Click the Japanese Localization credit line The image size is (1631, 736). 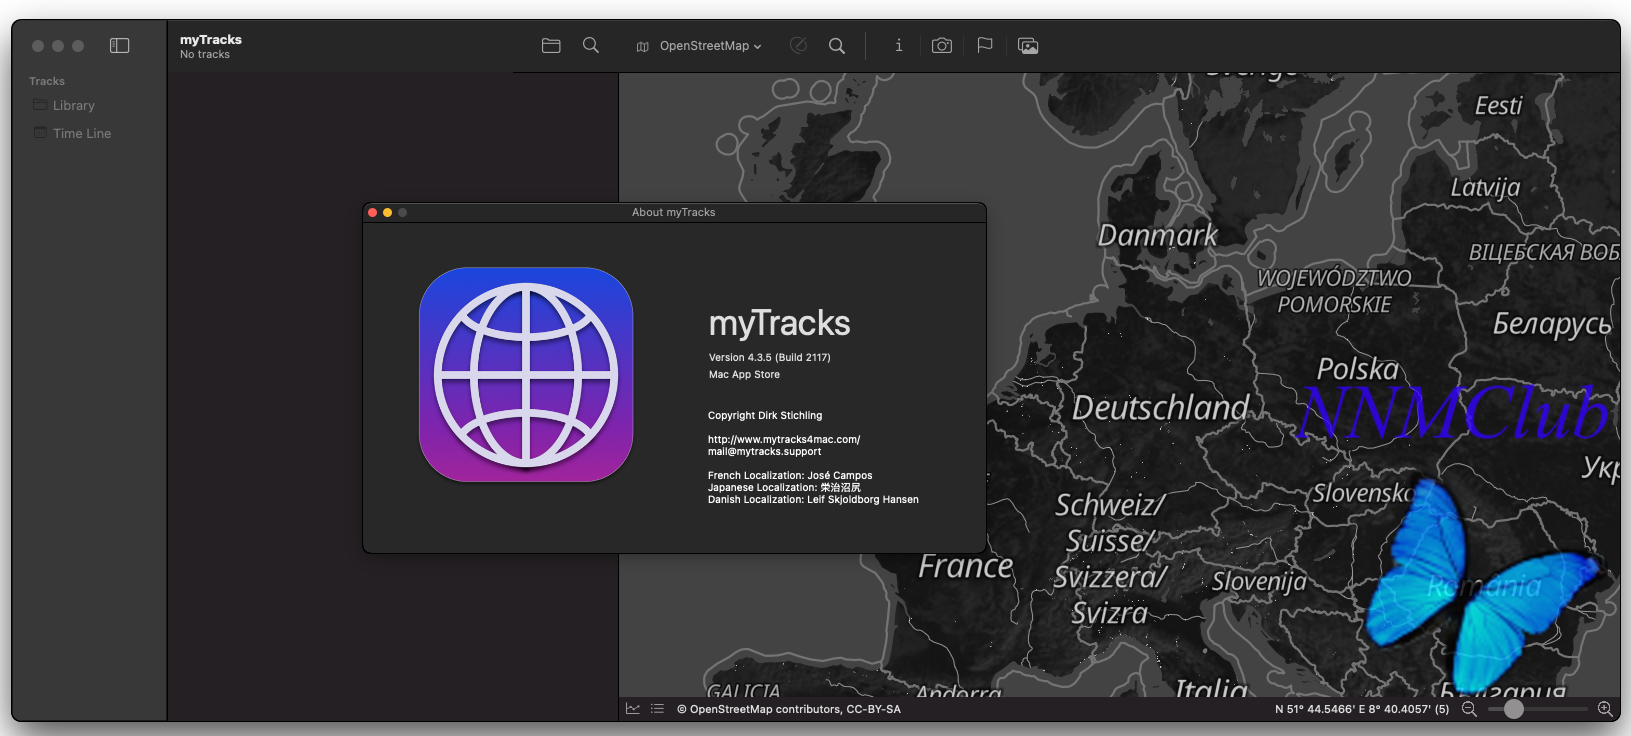coord(784,488)
